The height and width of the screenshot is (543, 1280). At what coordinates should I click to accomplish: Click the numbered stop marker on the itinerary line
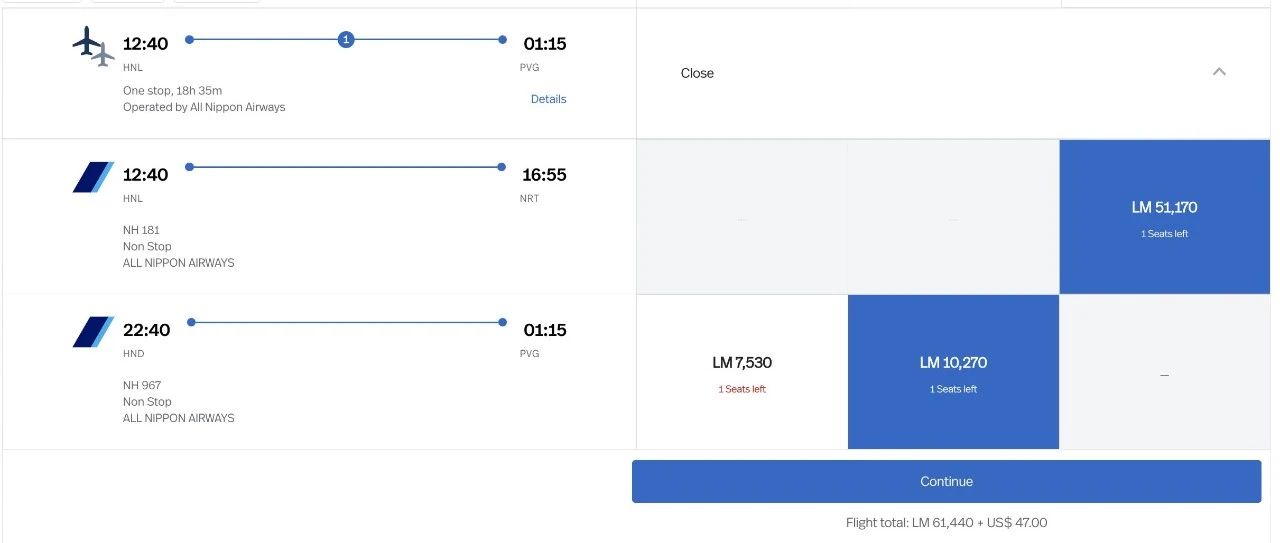346,40
